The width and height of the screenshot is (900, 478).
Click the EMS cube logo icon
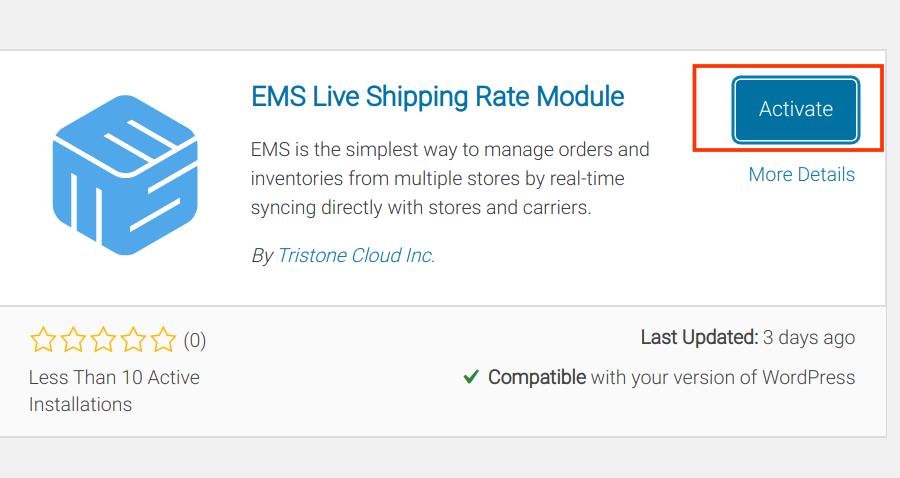(x=125, y=175)
